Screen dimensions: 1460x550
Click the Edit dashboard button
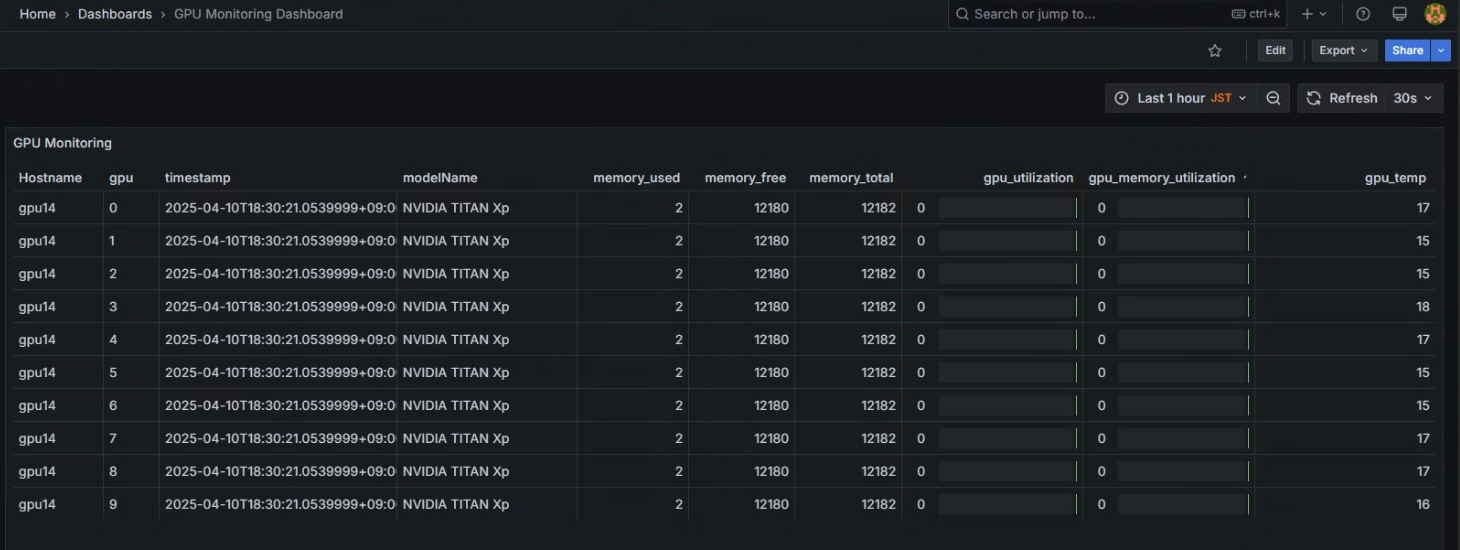pos(1275,51)
